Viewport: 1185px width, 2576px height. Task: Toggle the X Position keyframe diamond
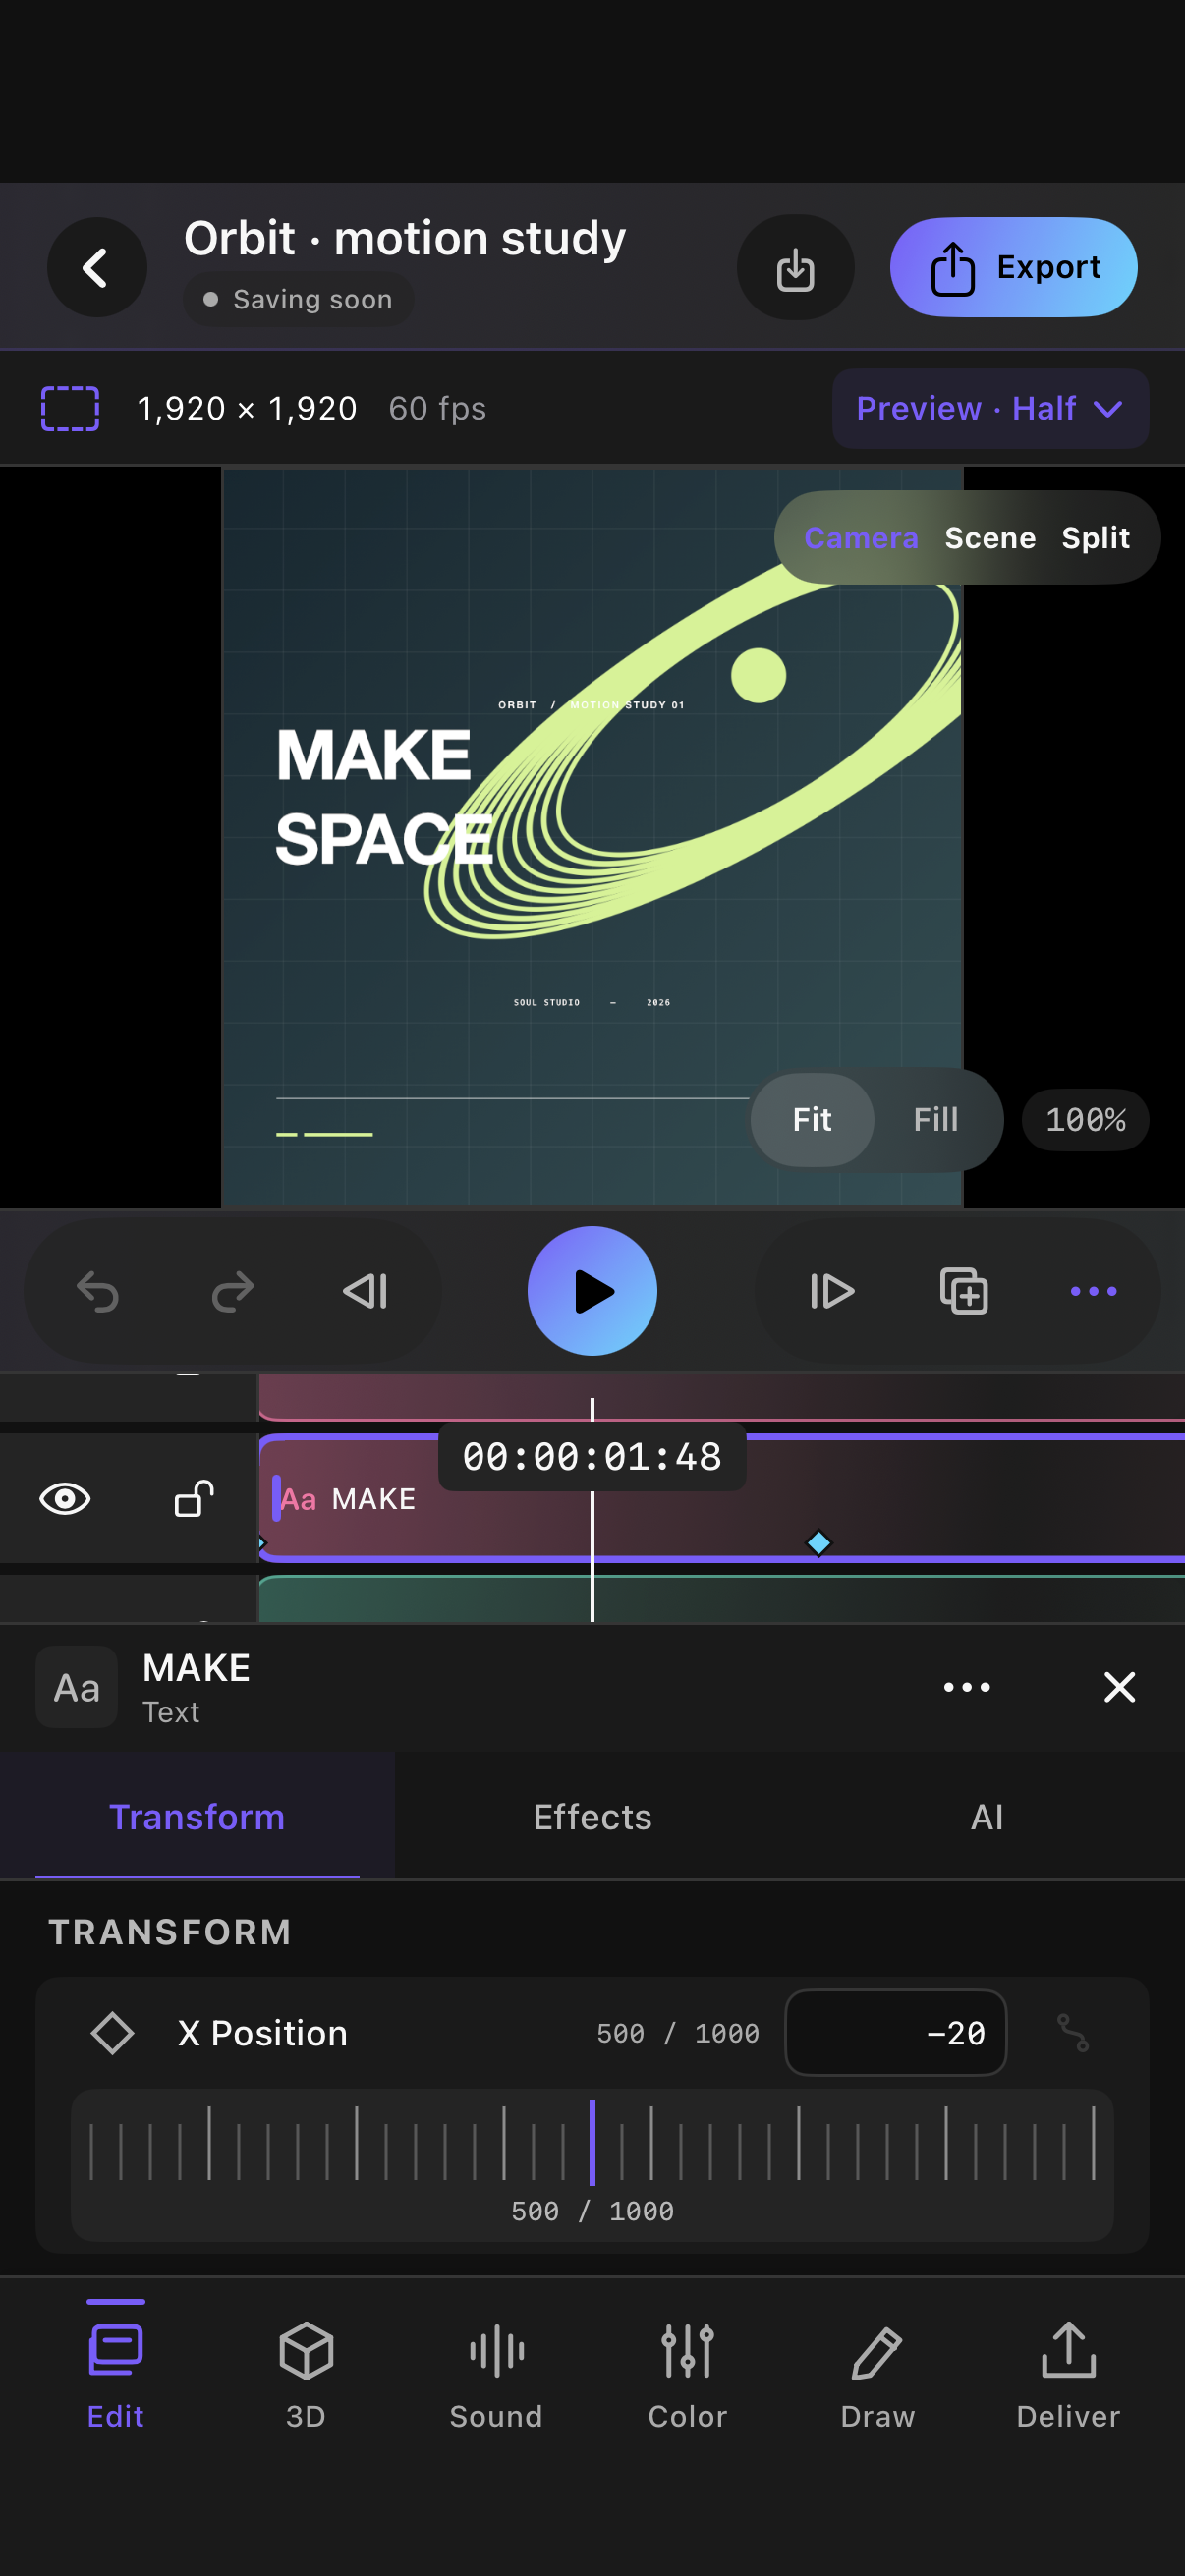[x=112, y=2033]
